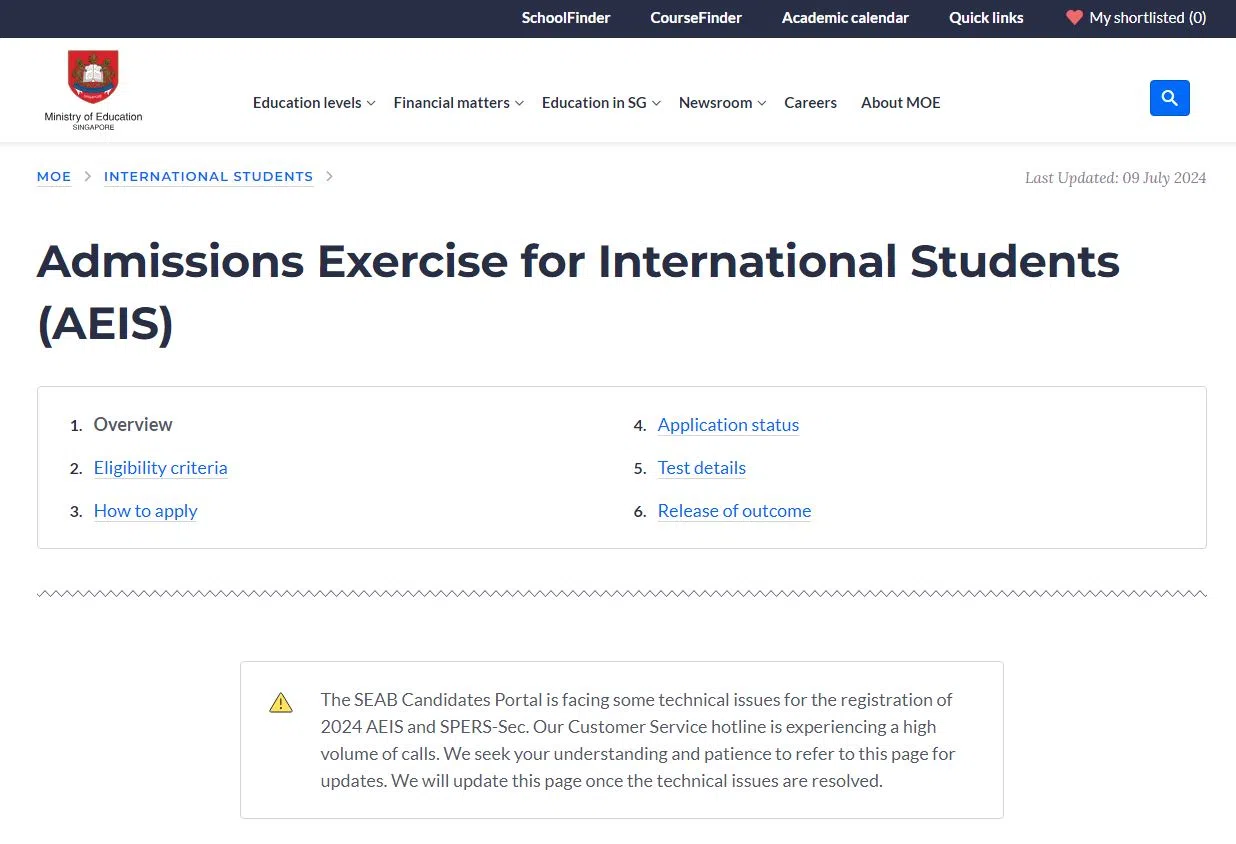Jump to the Eligibility criteria section

160,468
